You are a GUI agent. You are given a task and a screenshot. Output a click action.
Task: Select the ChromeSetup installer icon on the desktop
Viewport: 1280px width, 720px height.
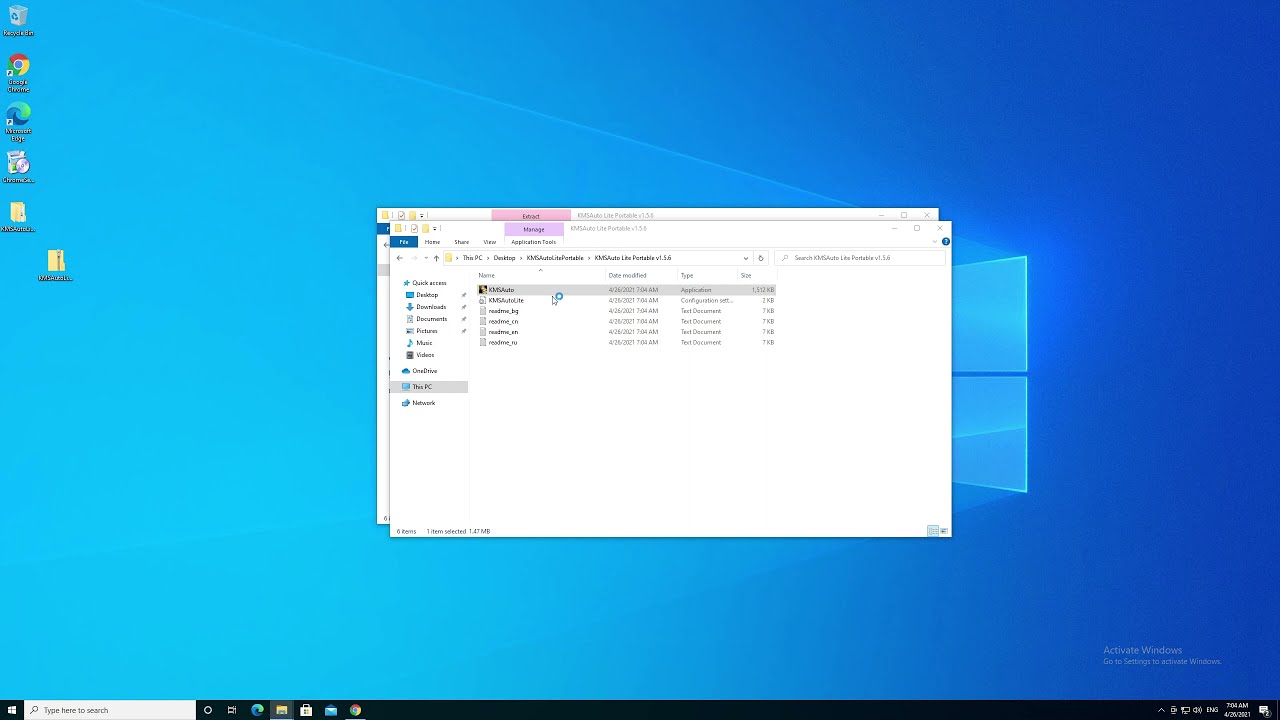18,167
